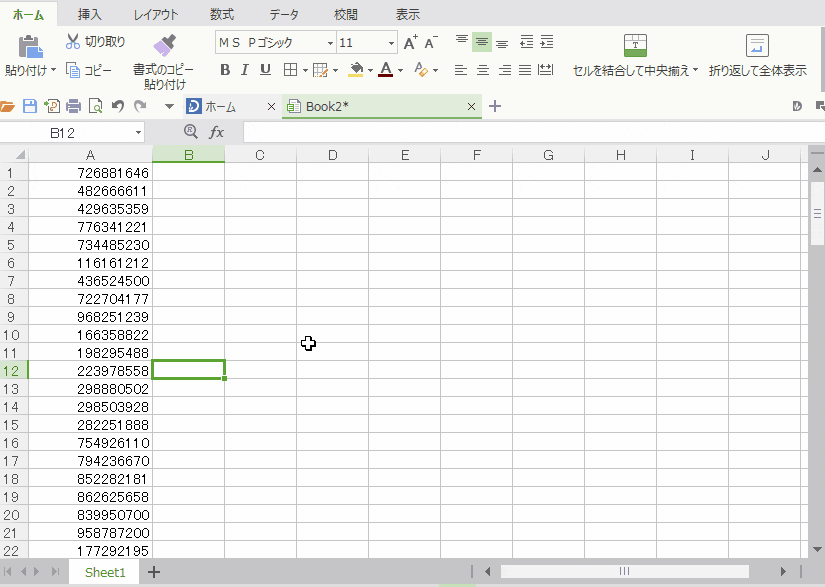Expand the font color dropdown arrow

click(400, 70)
